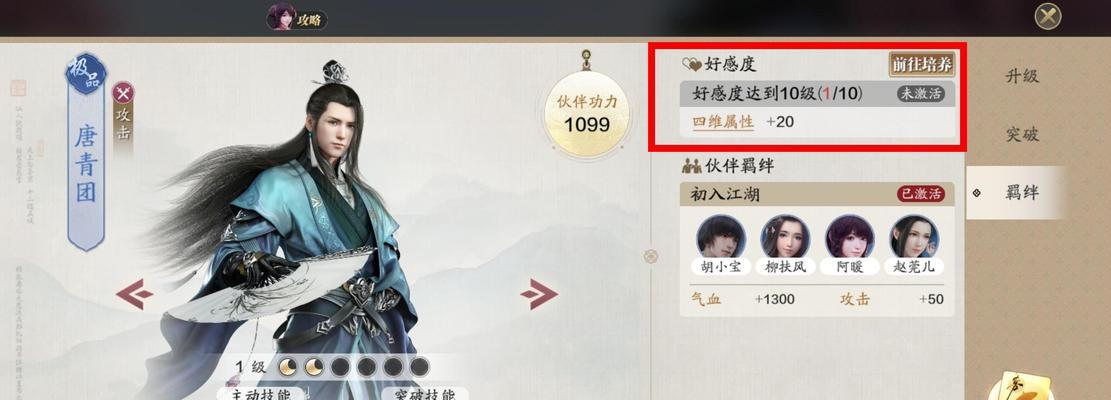
Task: Select 胡小宝 companion portrait
Action: 721,236
